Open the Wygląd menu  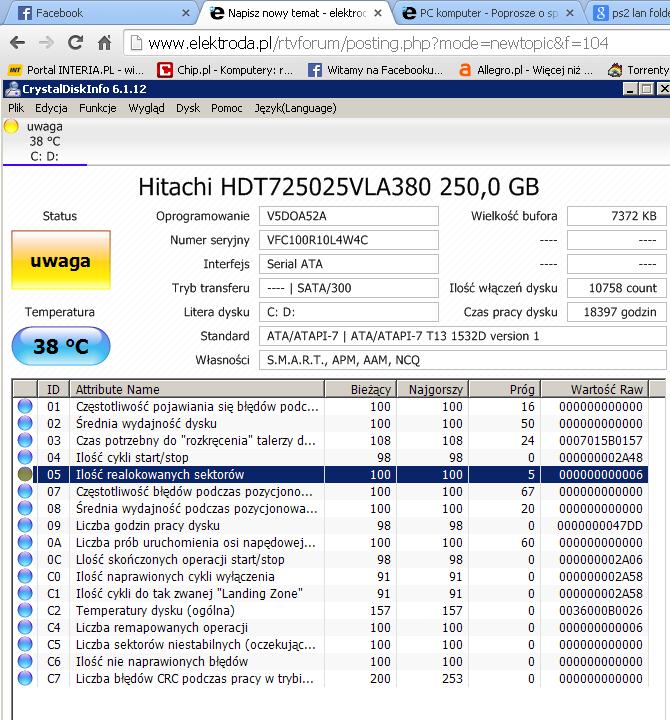[146, 108]
